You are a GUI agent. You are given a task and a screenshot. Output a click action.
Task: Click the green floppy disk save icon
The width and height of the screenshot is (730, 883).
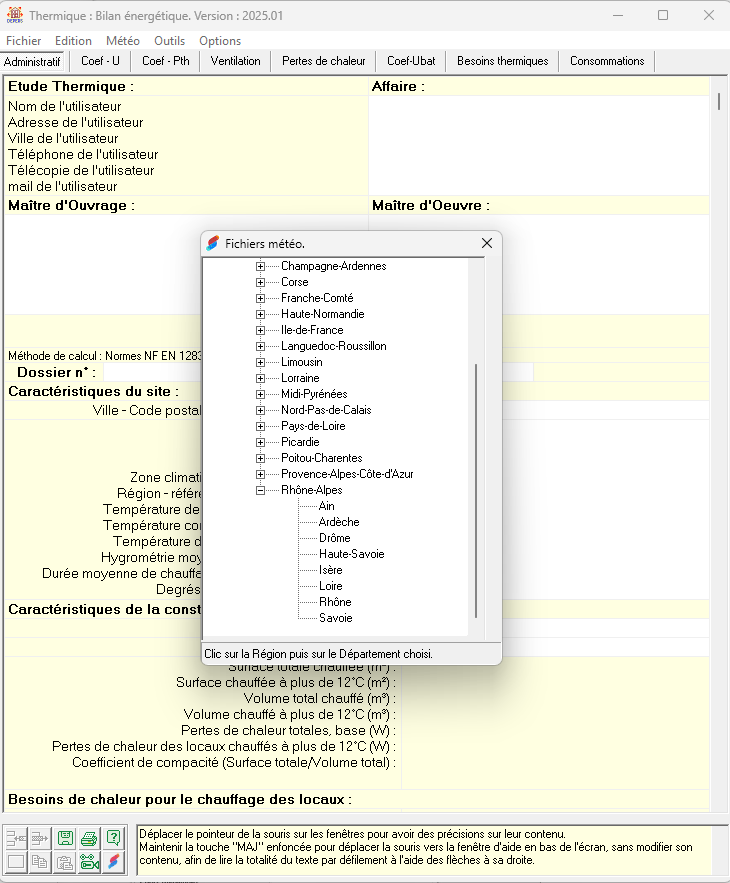click(65, 838)
